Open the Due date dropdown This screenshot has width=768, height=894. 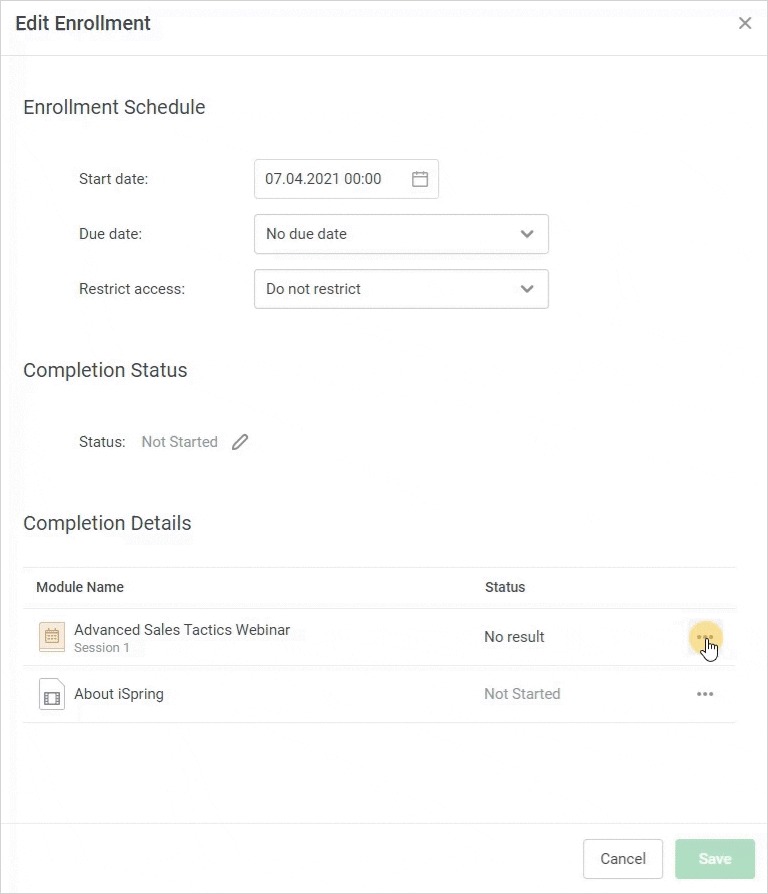pyautogui.click(x=400, y=234)
